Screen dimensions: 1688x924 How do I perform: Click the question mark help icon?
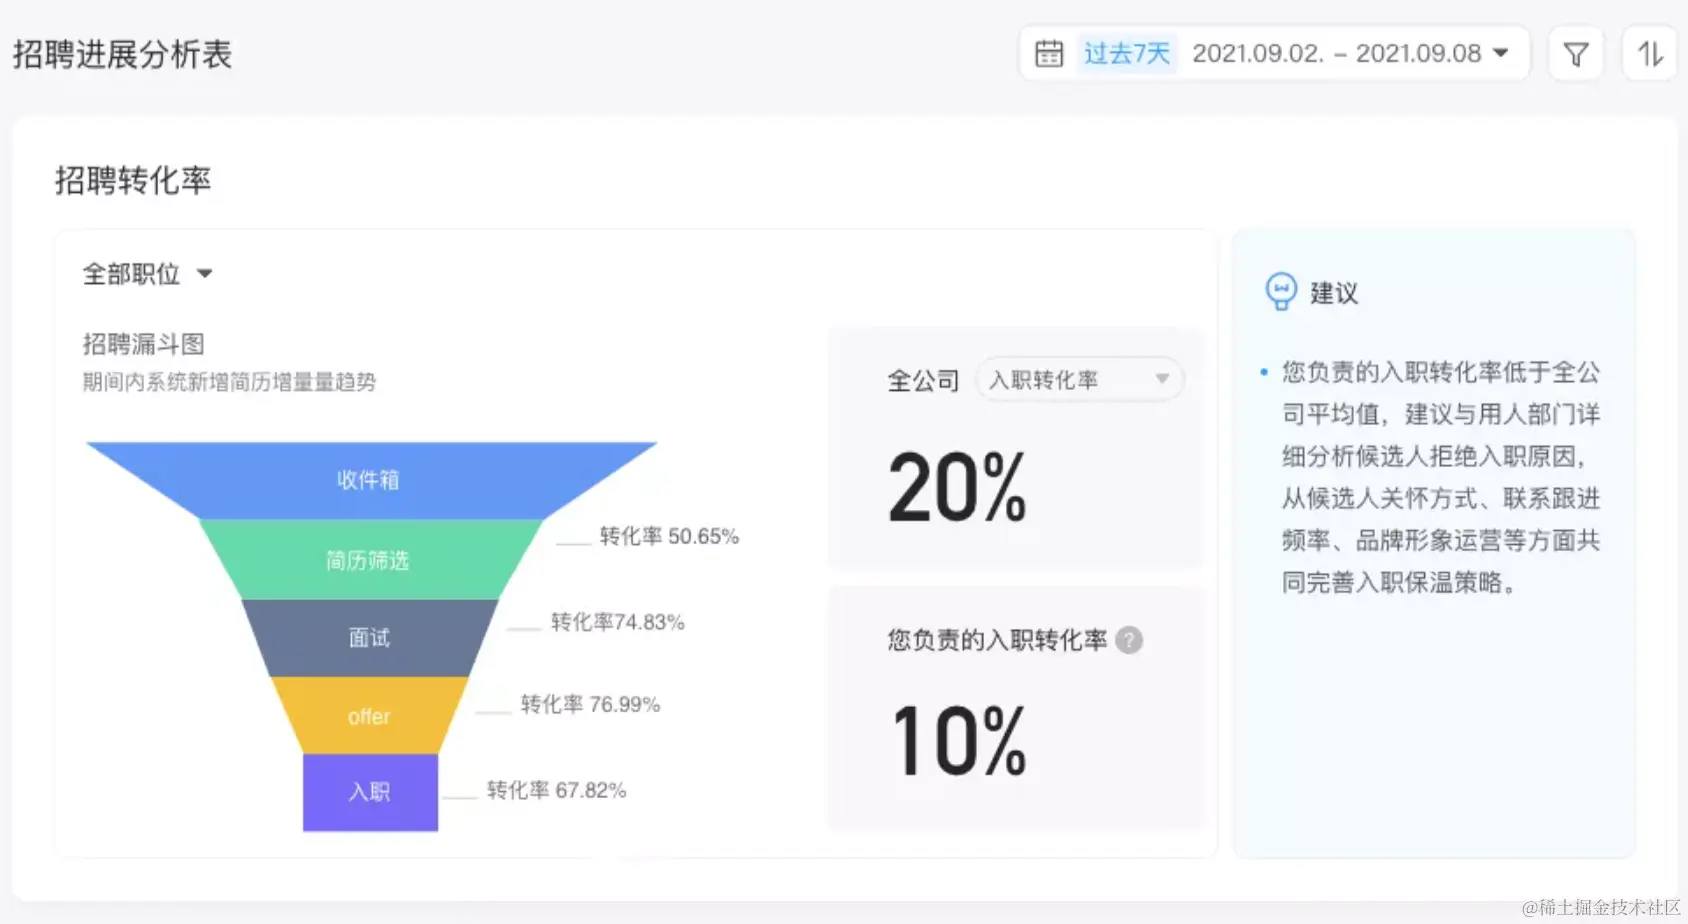pos(1129,640)
